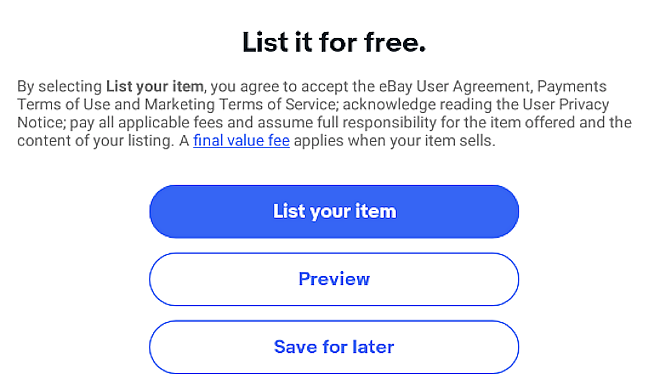Click the List it for free heading
Image resolution: width=660 pixels, height=385 pixels.
(334, 42)
